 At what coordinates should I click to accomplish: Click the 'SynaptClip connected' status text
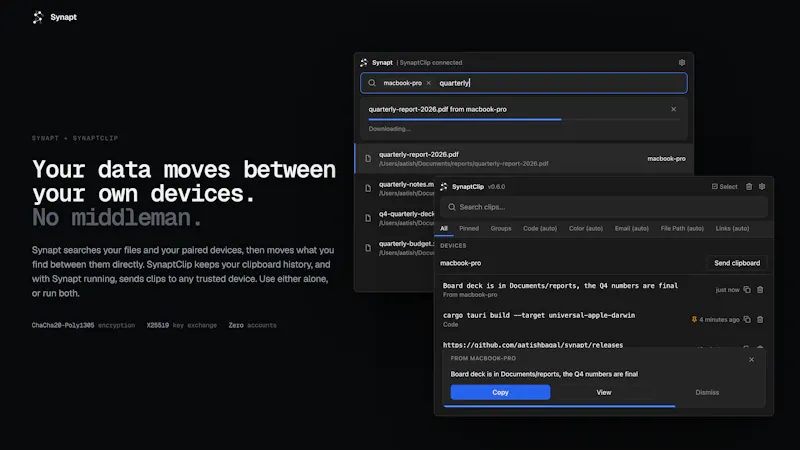(x=431, y=63)
